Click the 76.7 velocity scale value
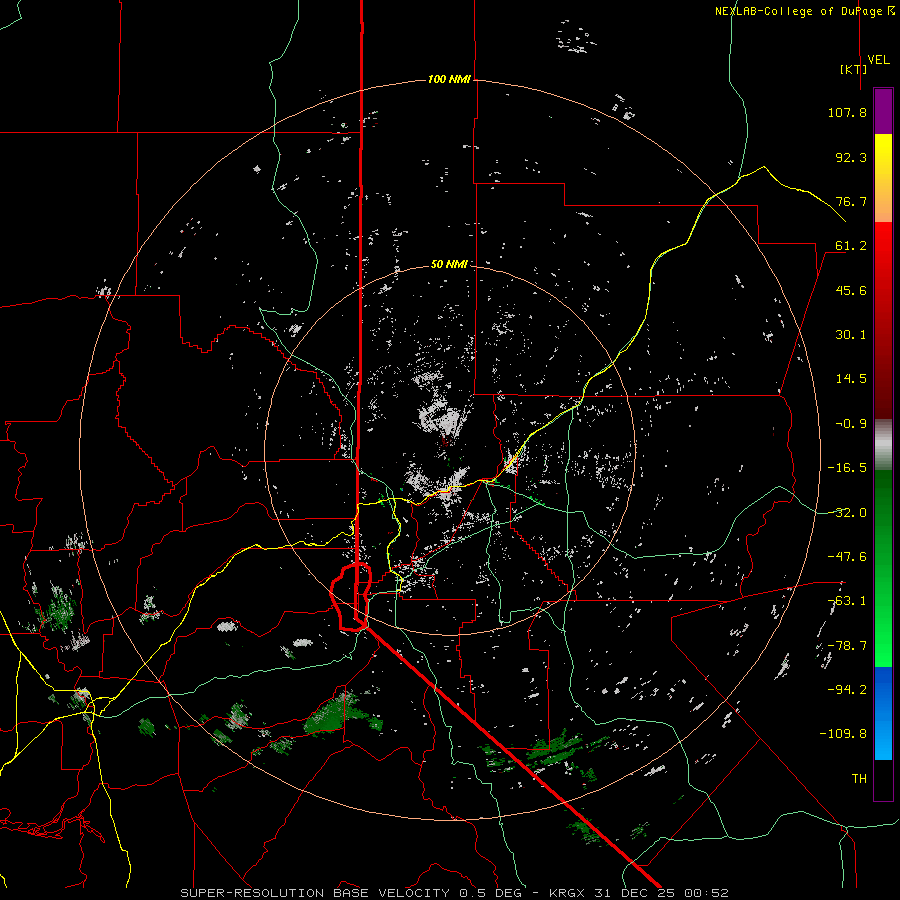This screenshot has height=900, width=900. coord(851,201)
